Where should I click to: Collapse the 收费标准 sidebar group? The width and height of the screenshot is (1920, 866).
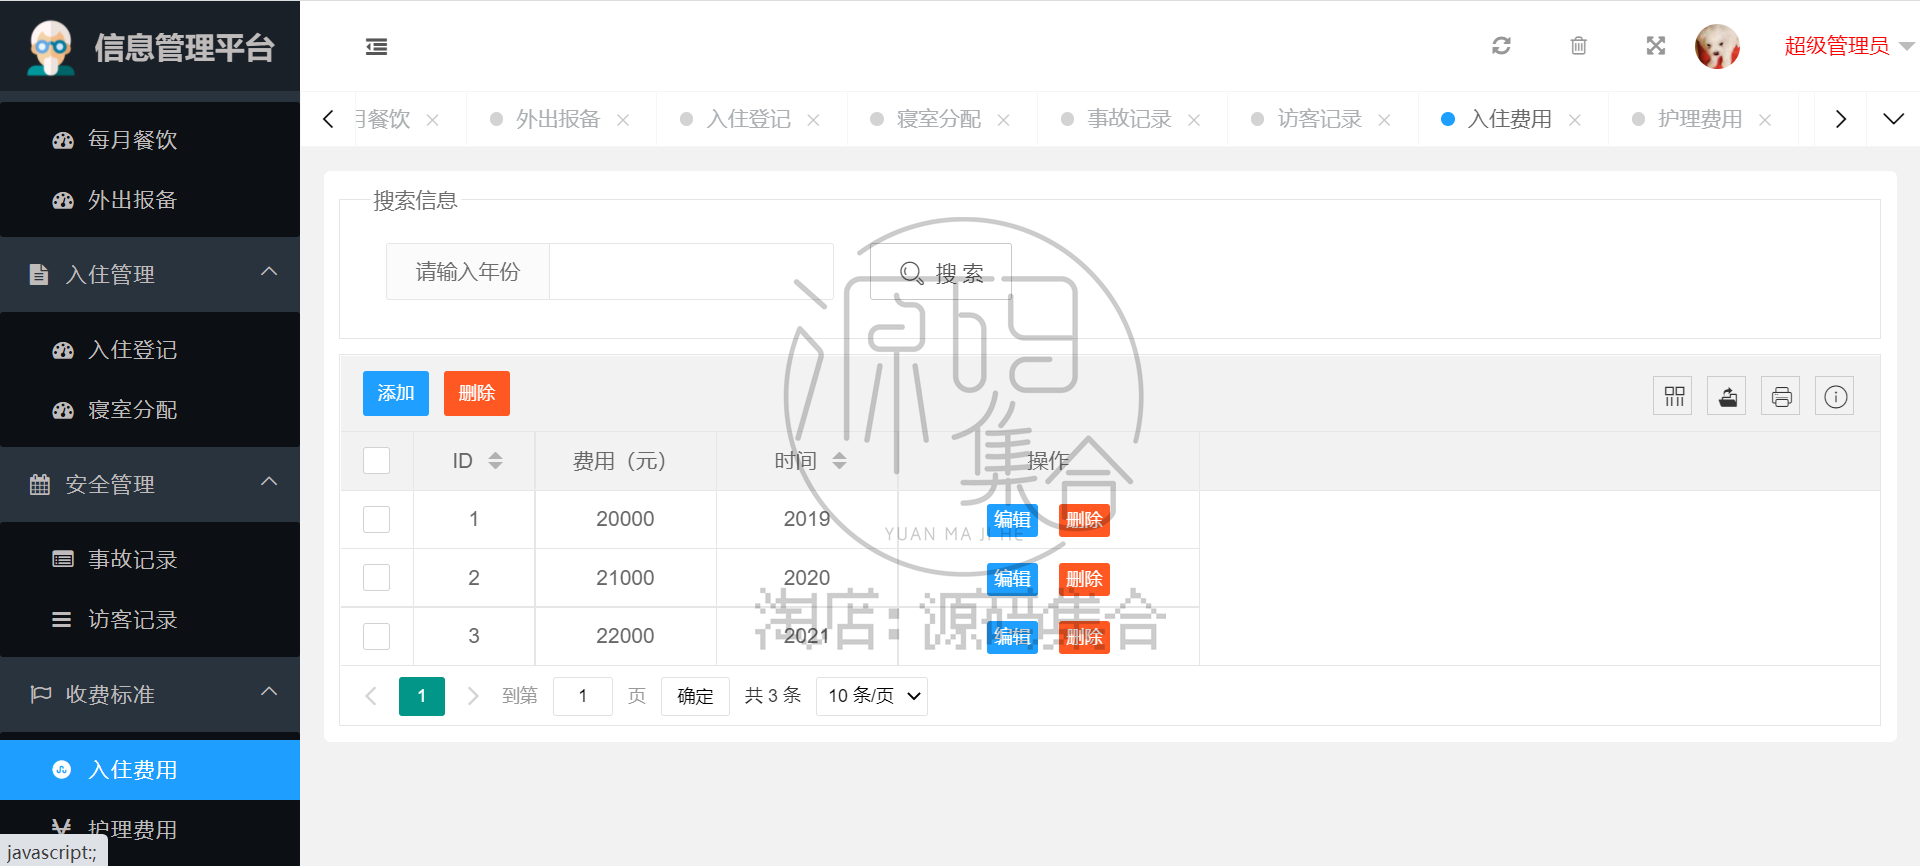point(150,694)
